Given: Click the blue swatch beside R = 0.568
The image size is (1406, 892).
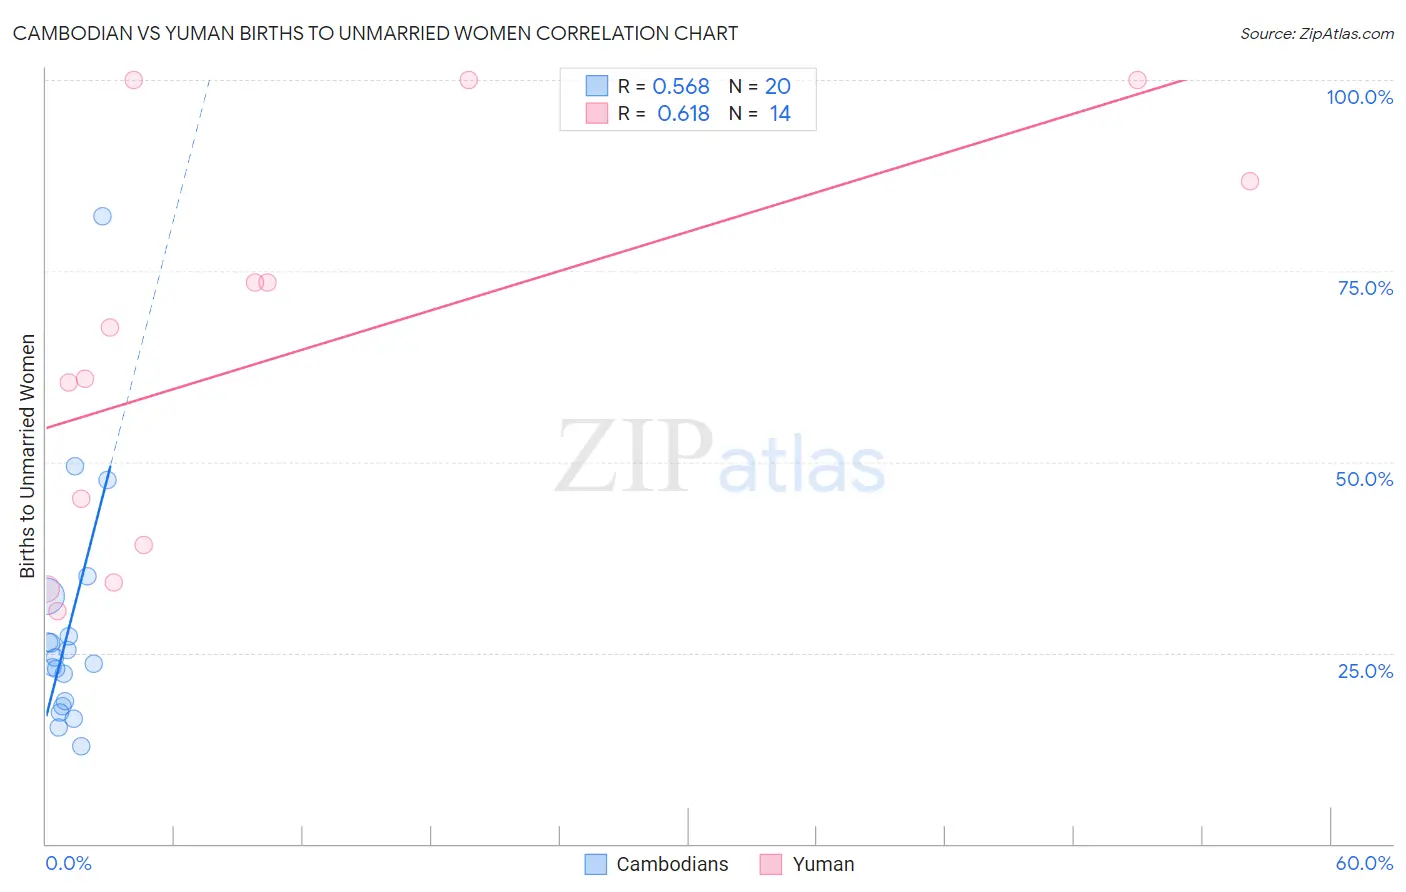Looking at the screenshot, I should pos(597,86).
